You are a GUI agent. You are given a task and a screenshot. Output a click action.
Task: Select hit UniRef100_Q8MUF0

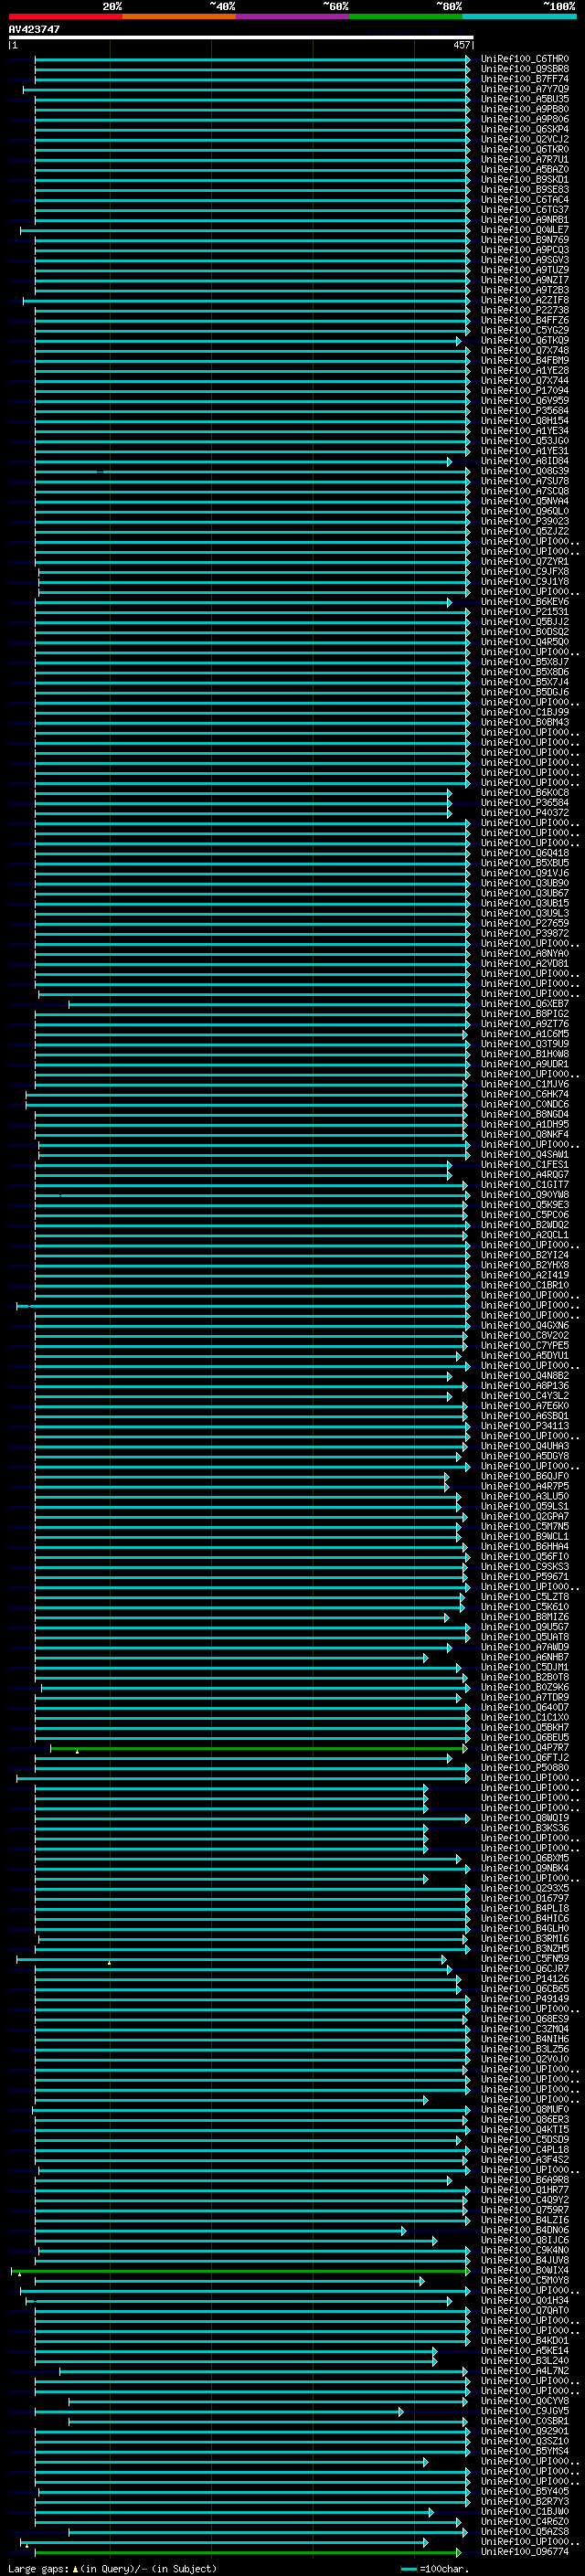point(524,2110)
